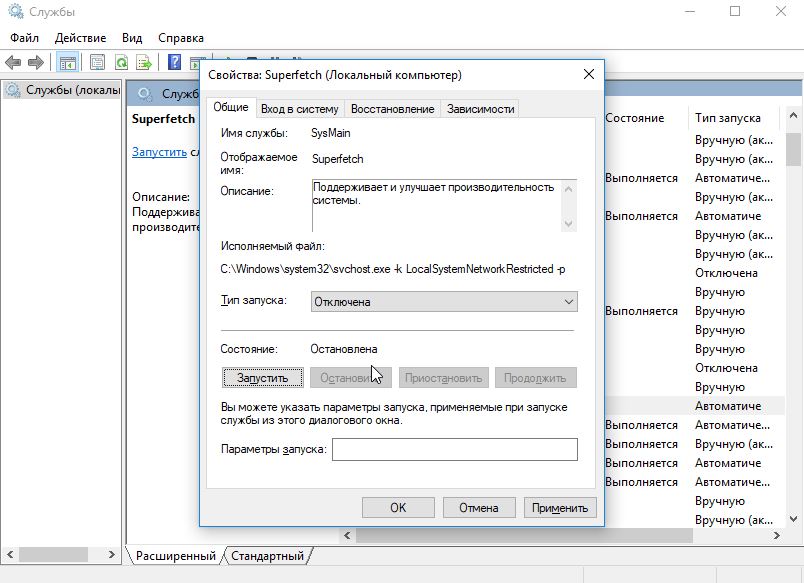The image size is (804, 583).
Task: Click the description box scroll-up arrow
Action: (568, 189)
